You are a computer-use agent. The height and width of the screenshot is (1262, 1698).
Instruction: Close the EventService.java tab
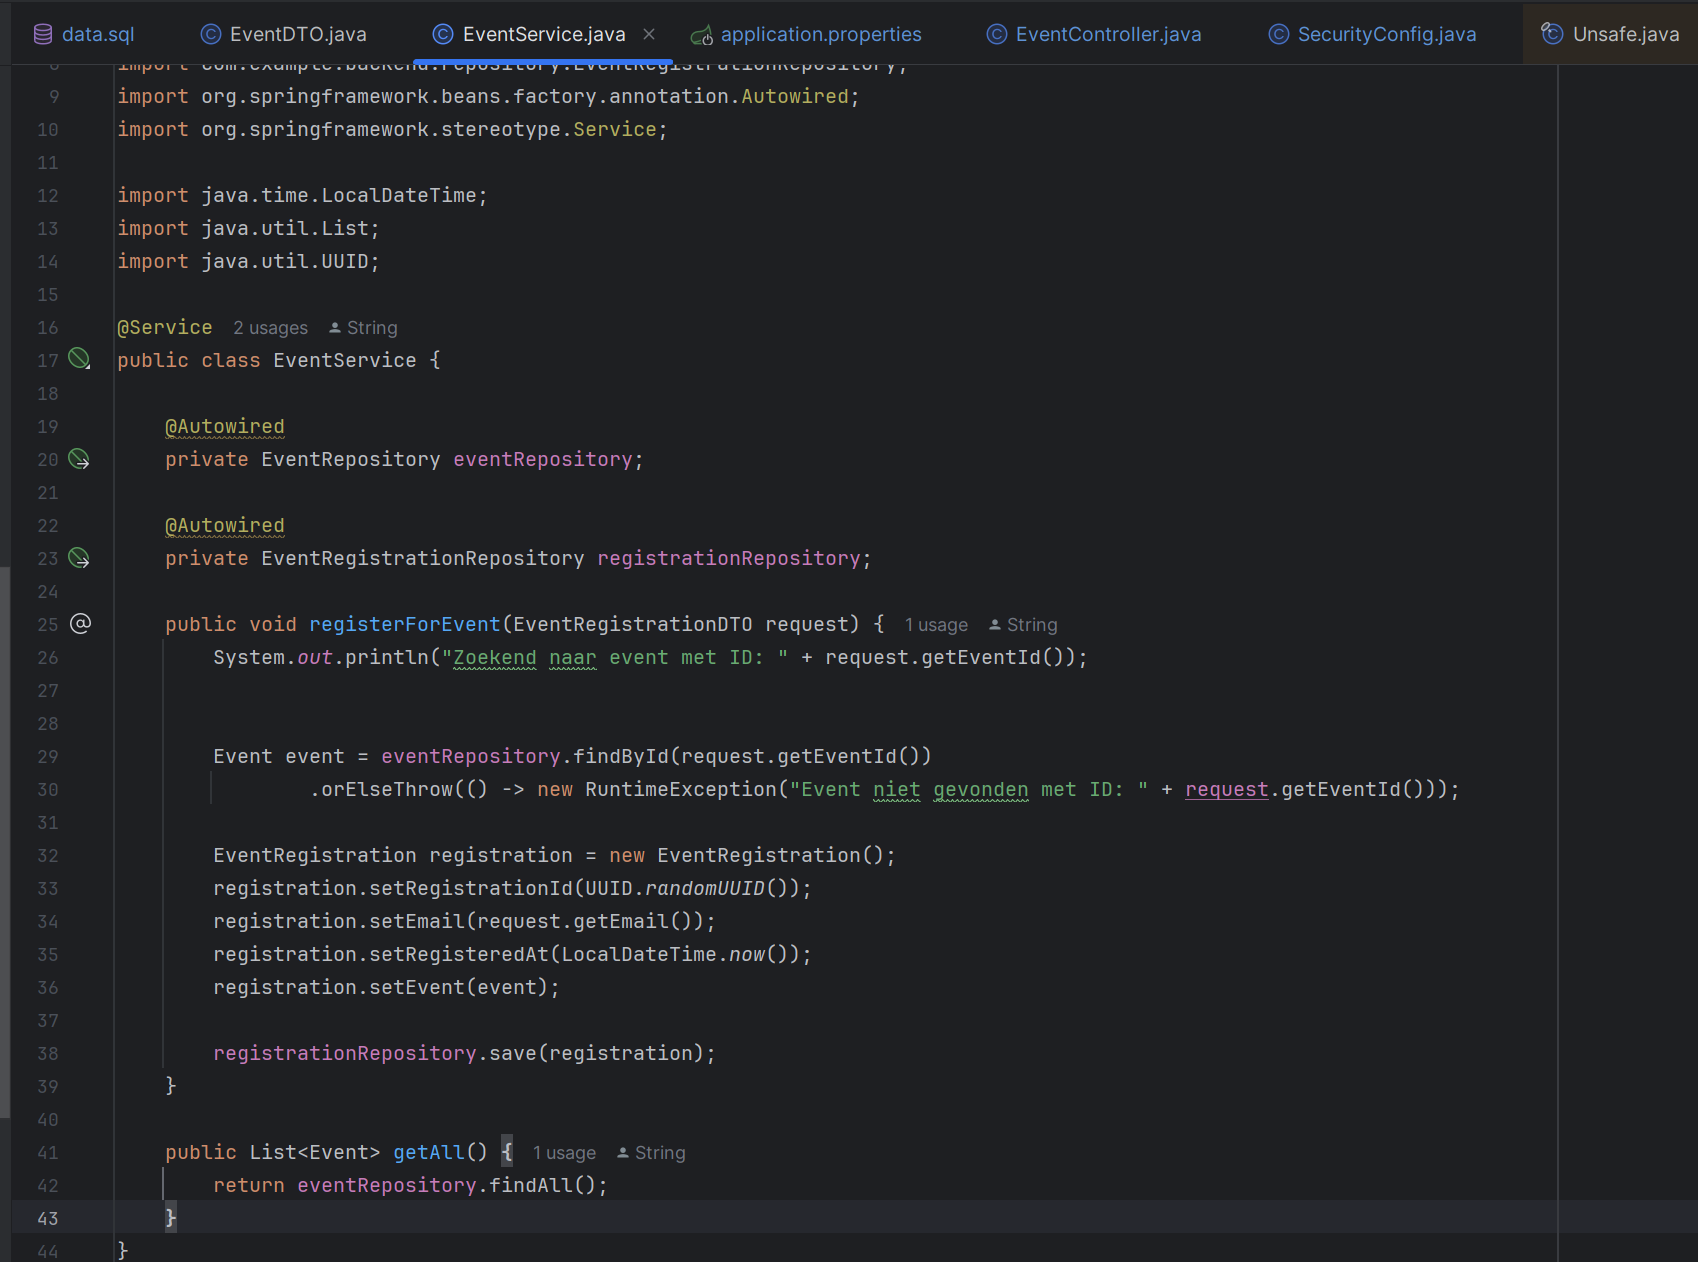649,34
